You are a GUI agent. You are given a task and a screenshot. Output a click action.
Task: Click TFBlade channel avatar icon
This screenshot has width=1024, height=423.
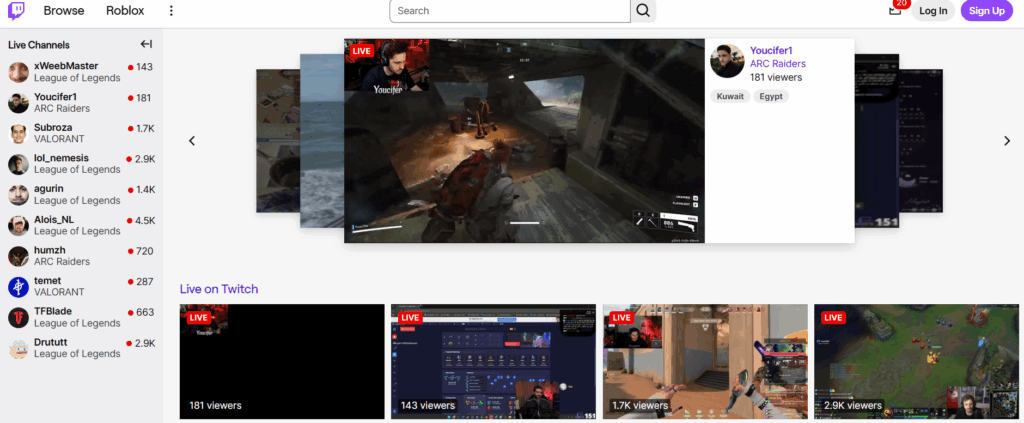coord(18,318)
